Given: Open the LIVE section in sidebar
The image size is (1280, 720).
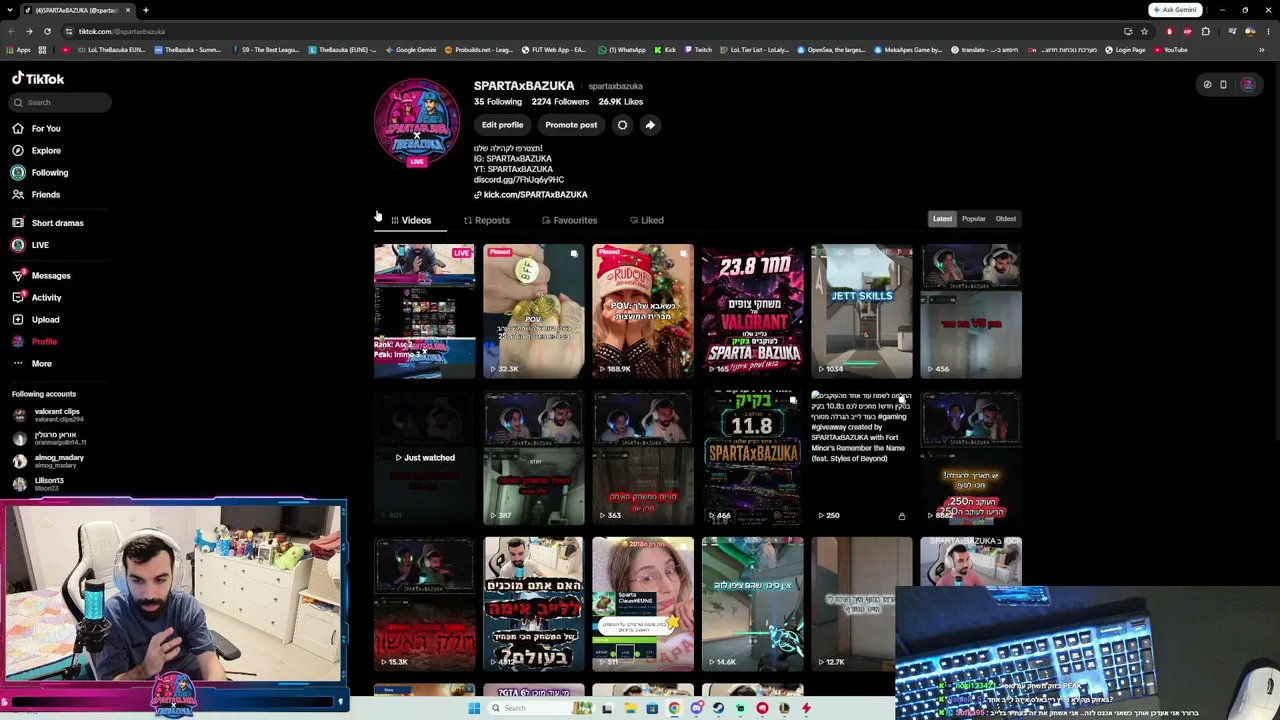Looking at the screenshot, I should [31, 245].
